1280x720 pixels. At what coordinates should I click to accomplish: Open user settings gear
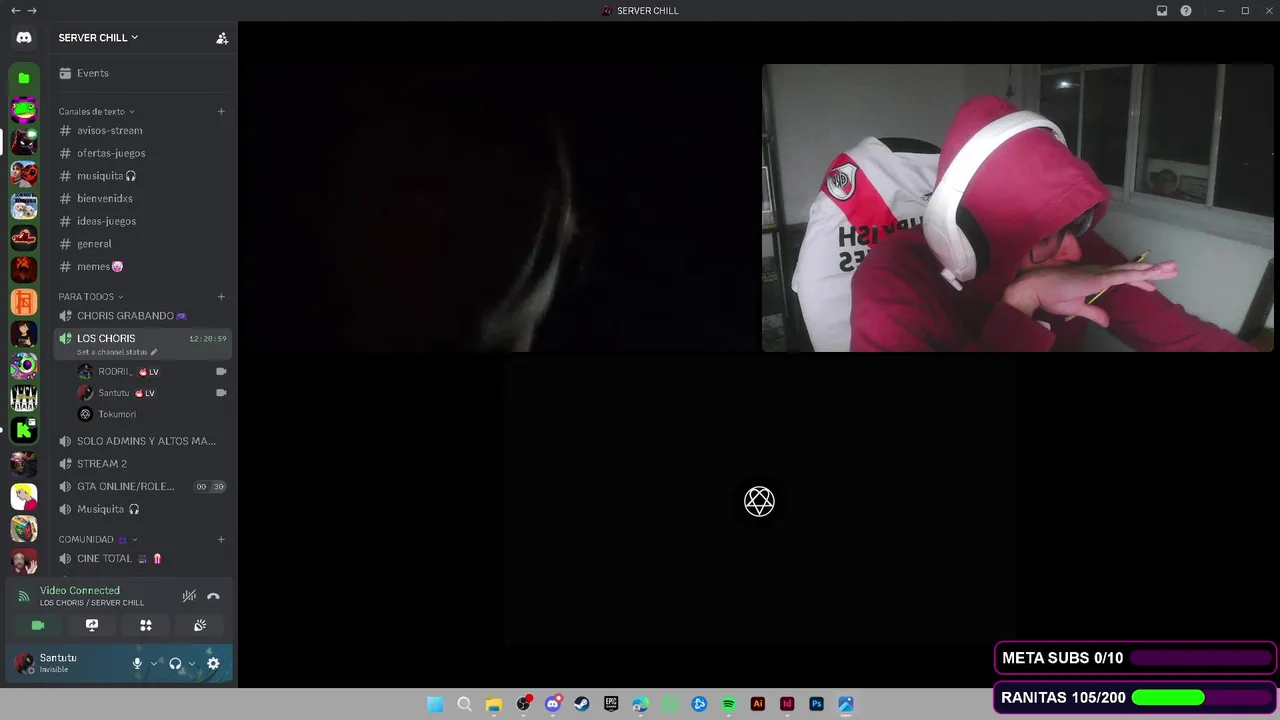[x=213, y=663]
